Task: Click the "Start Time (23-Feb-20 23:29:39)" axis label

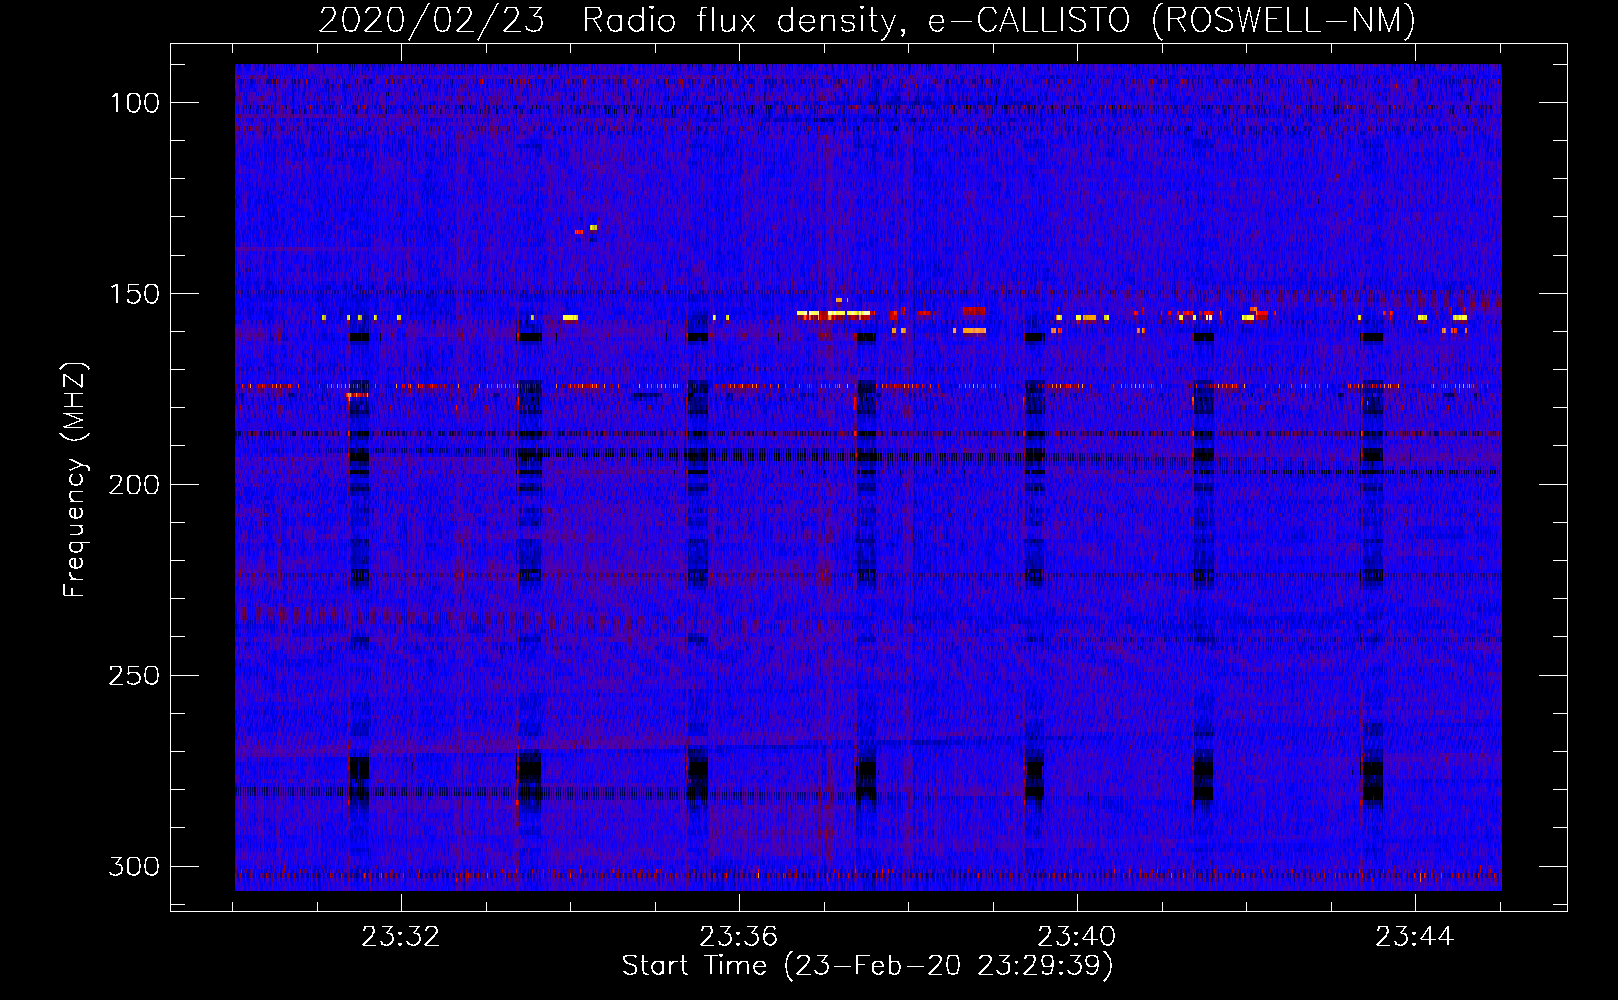Action: click(x=867, y=966)
